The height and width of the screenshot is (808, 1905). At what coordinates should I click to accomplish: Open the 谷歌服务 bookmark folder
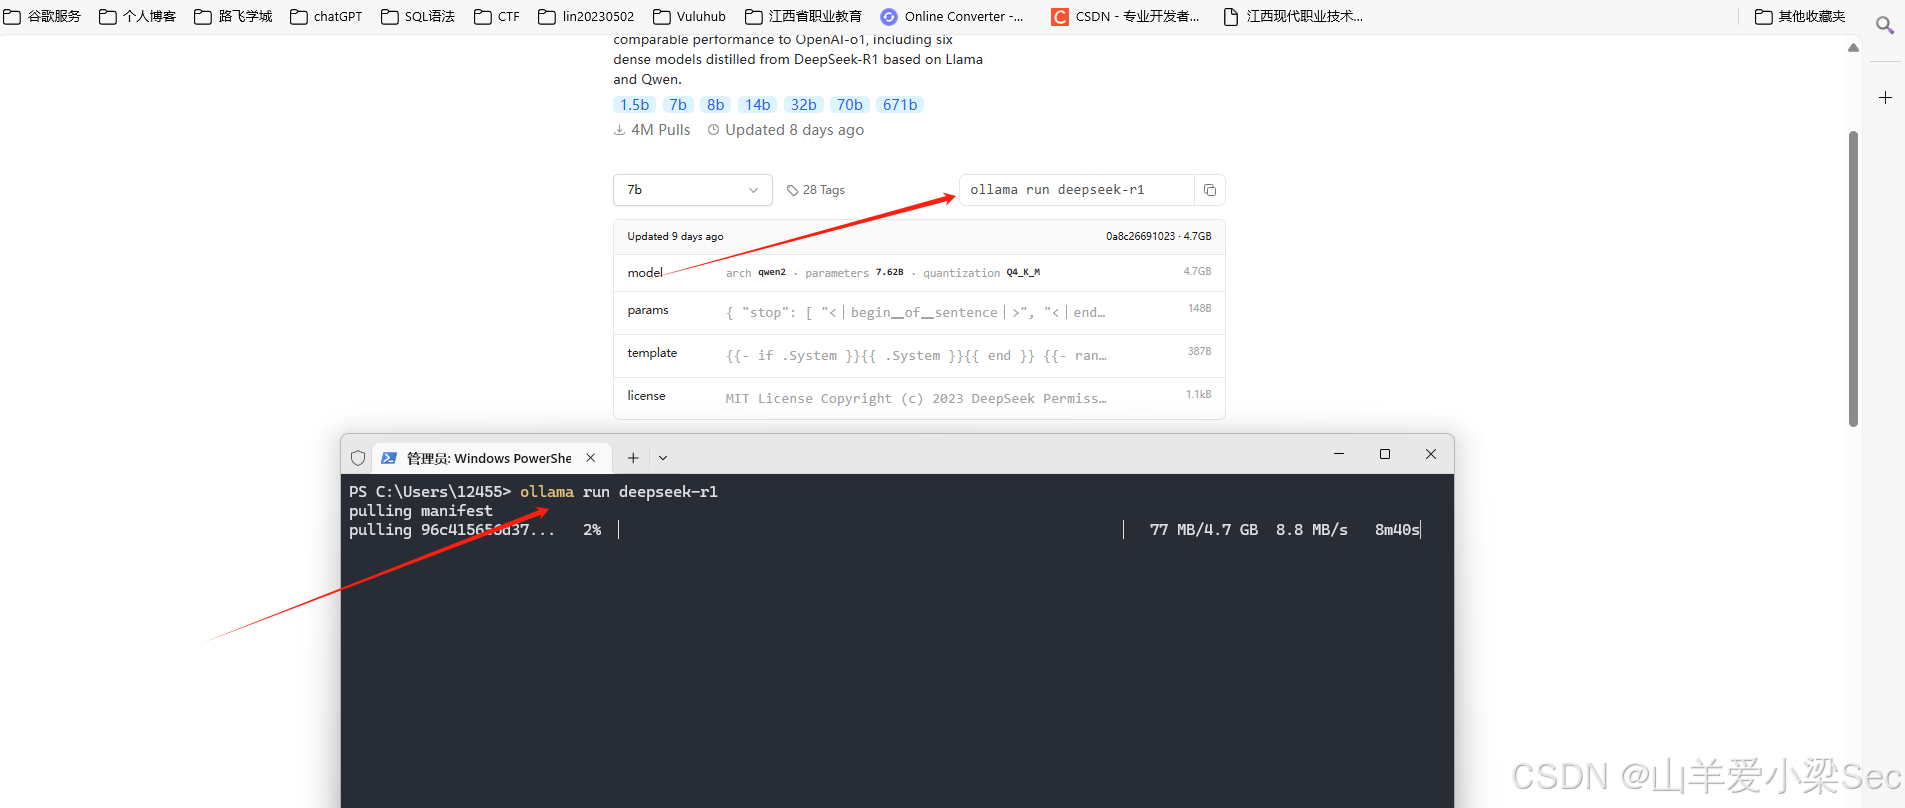(x=43, y=16)
